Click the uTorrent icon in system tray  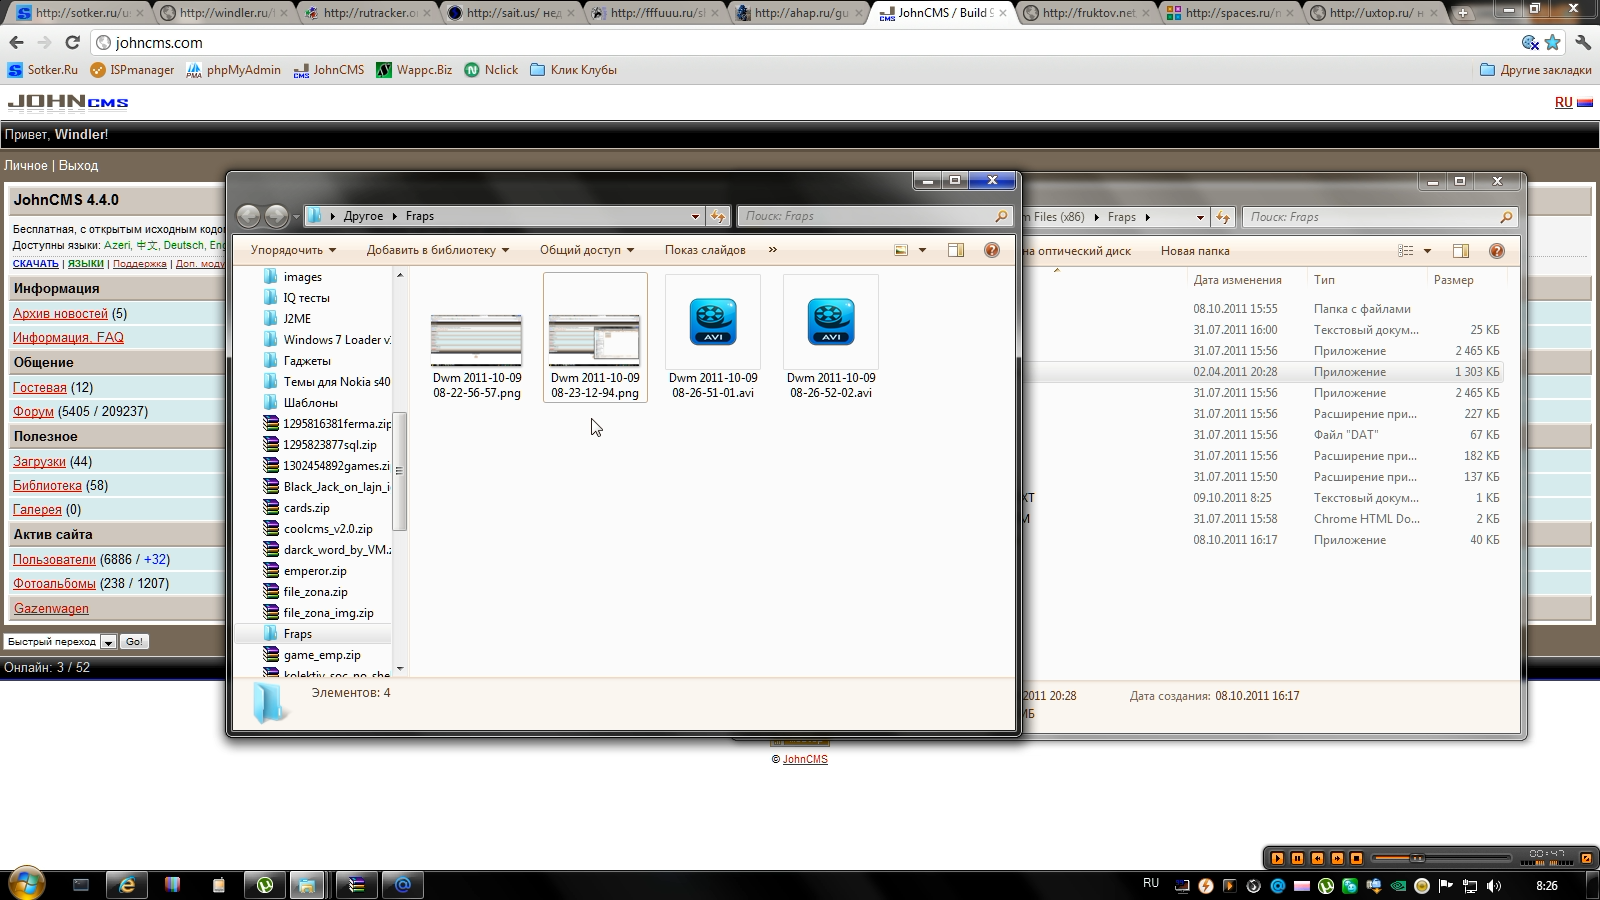pyautogui.click(x=1325, y=886)
